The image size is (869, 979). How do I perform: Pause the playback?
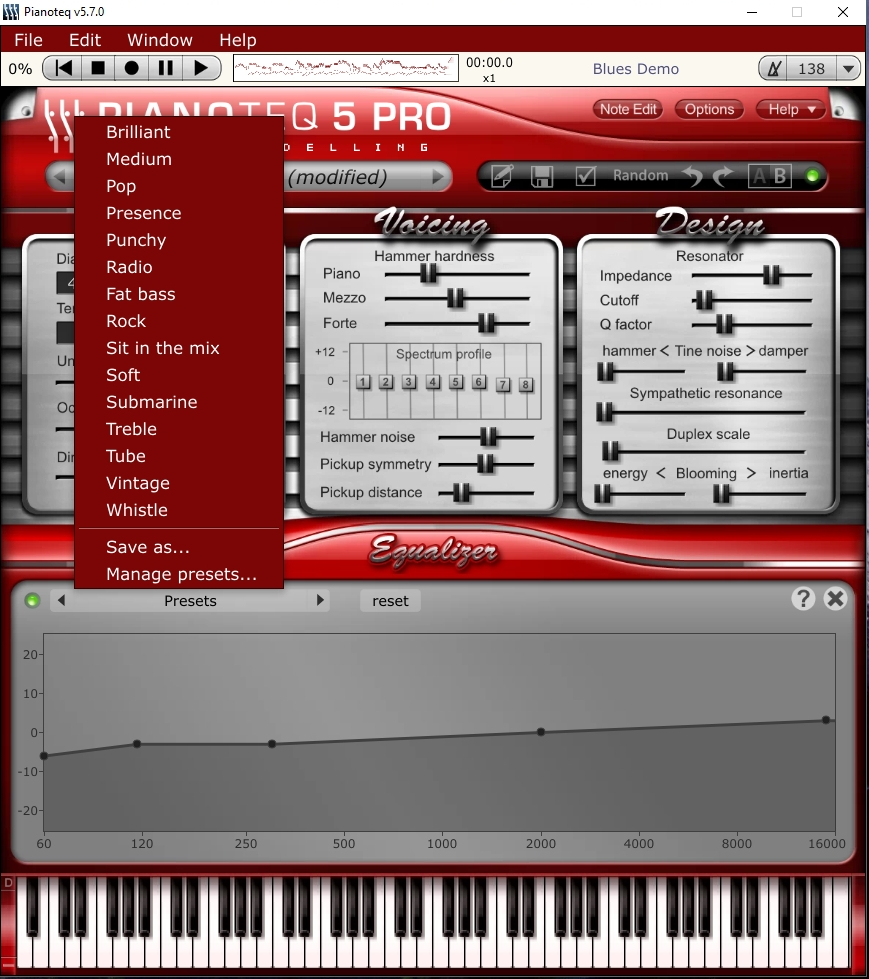(x=165, y=68)
